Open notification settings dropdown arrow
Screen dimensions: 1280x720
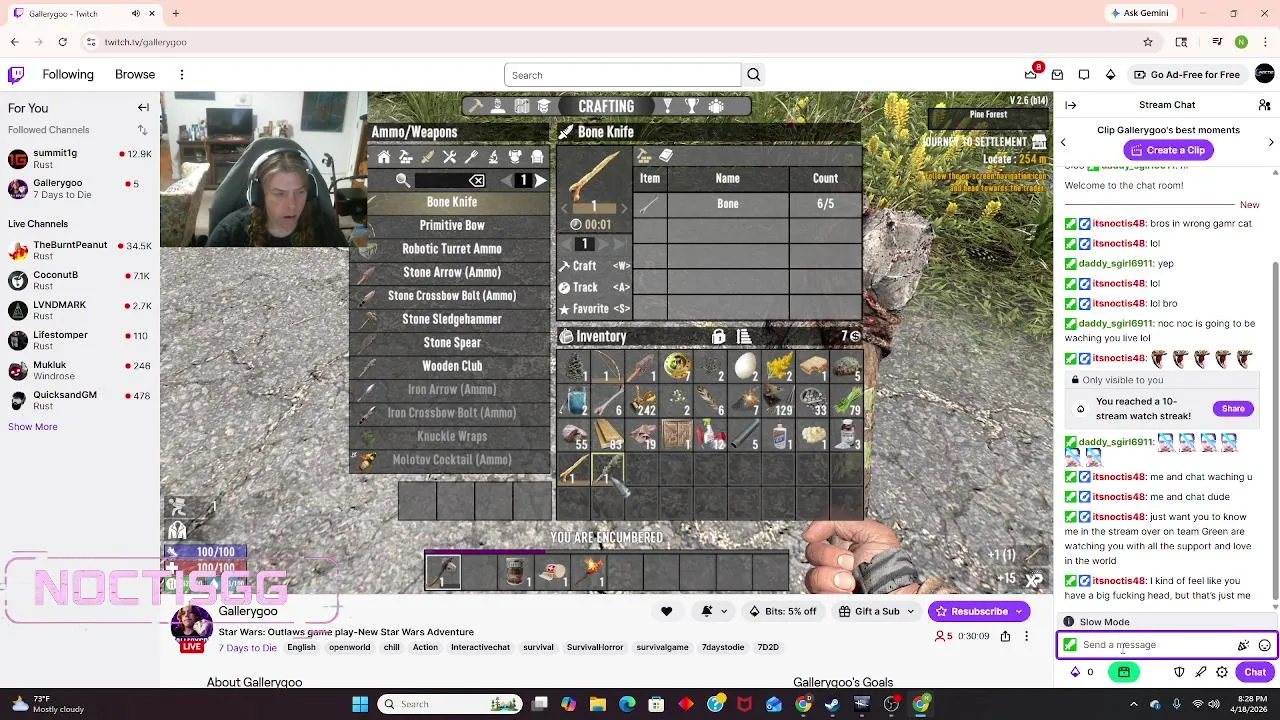[x=724, y=611]
